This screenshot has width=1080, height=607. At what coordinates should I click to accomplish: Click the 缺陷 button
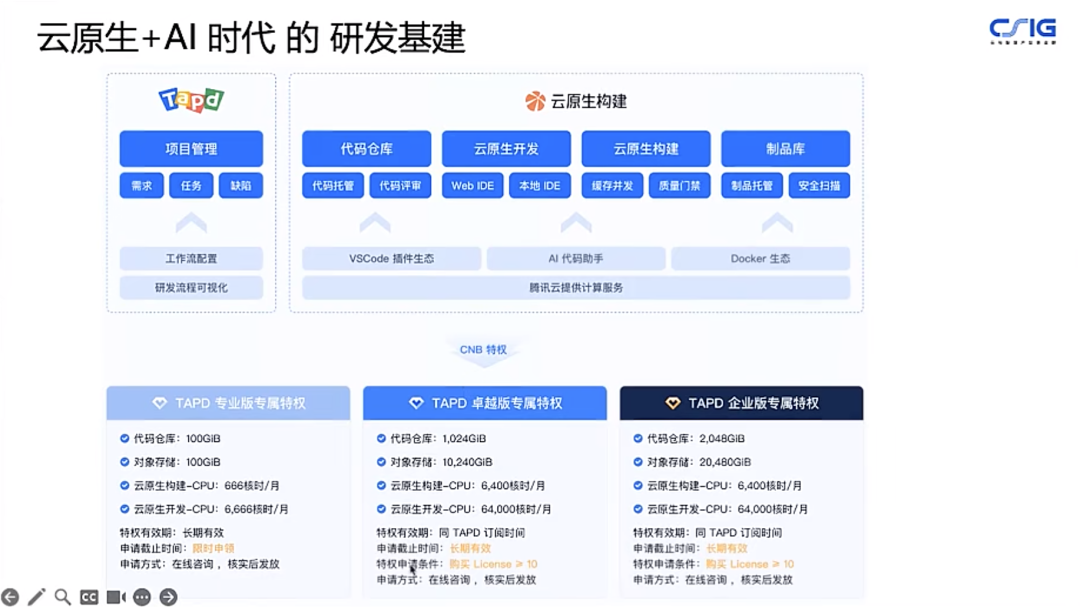(241, 185)
